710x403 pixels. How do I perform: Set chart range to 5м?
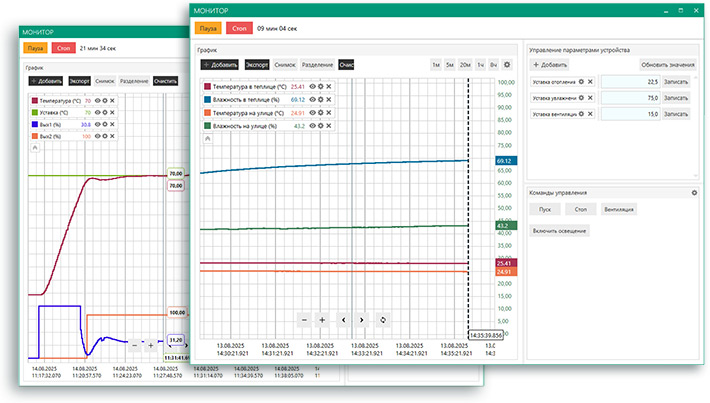(x=450, y=65)
